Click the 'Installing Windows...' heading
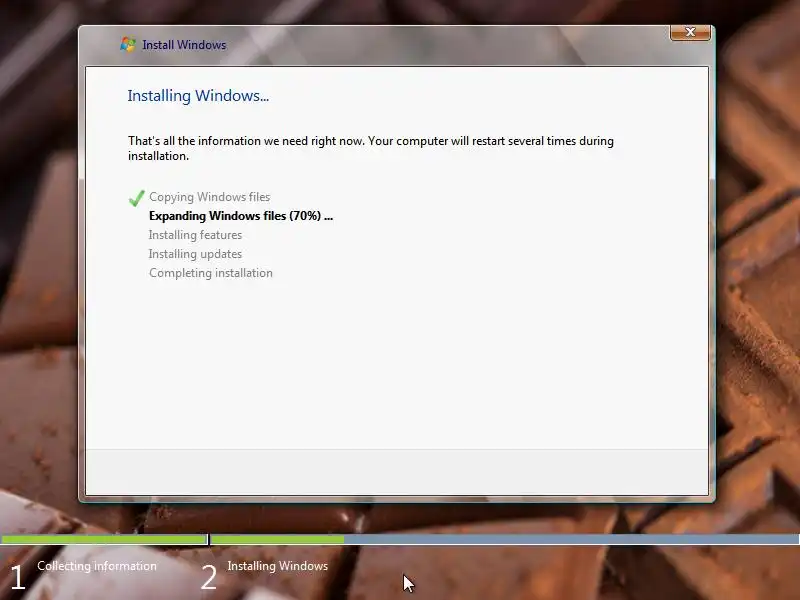 click(x=198, y=95)
